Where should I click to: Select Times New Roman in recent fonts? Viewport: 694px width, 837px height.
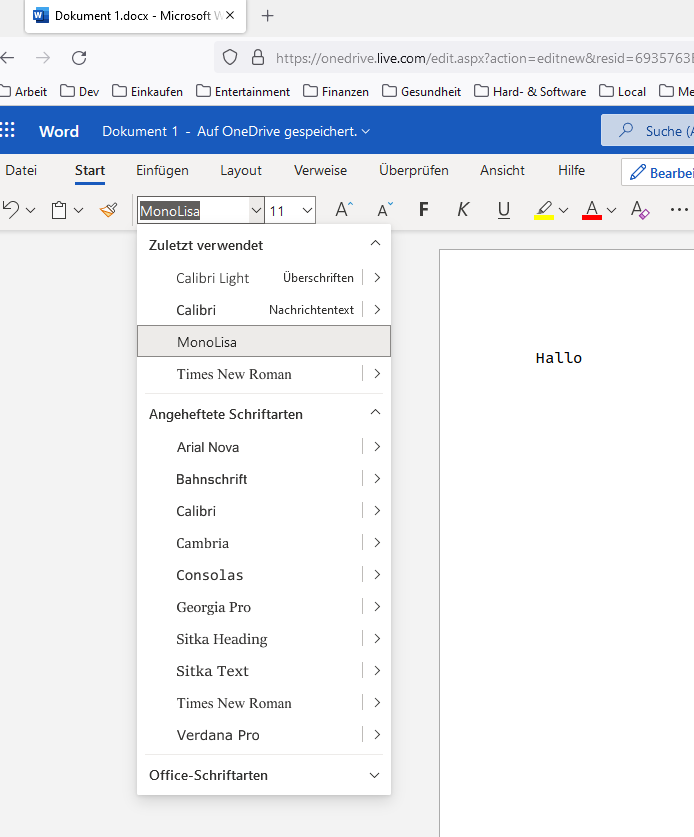click(x=250, y=374)
